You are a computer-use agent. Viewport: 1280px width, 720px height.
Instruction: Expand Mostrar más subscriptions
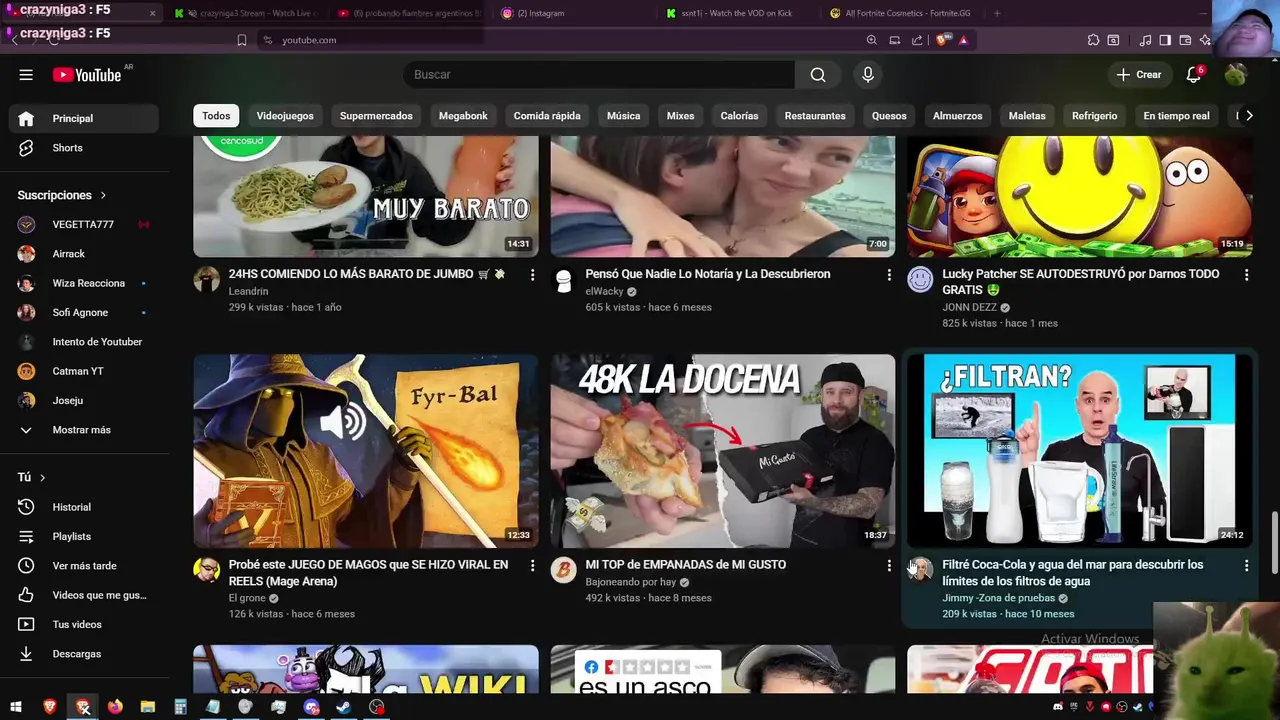click(x=84, y=430)
